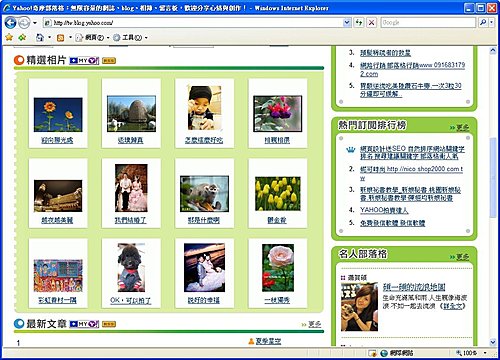Click the crown-ranked SEO blog link

(412, 152)
